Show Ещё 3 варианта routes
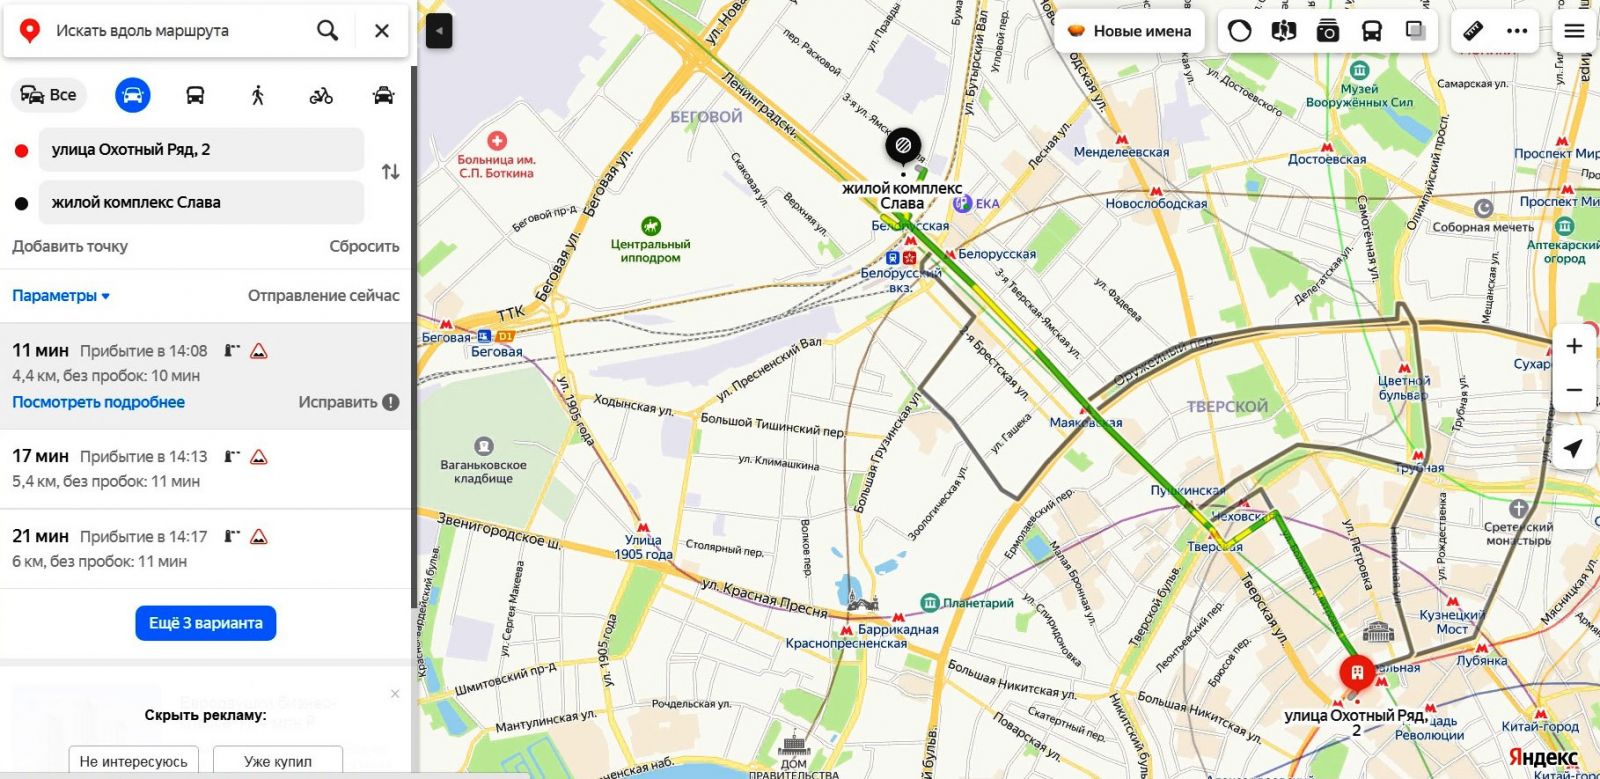This screenshot has width=1600, height=779. coord(206,623)
